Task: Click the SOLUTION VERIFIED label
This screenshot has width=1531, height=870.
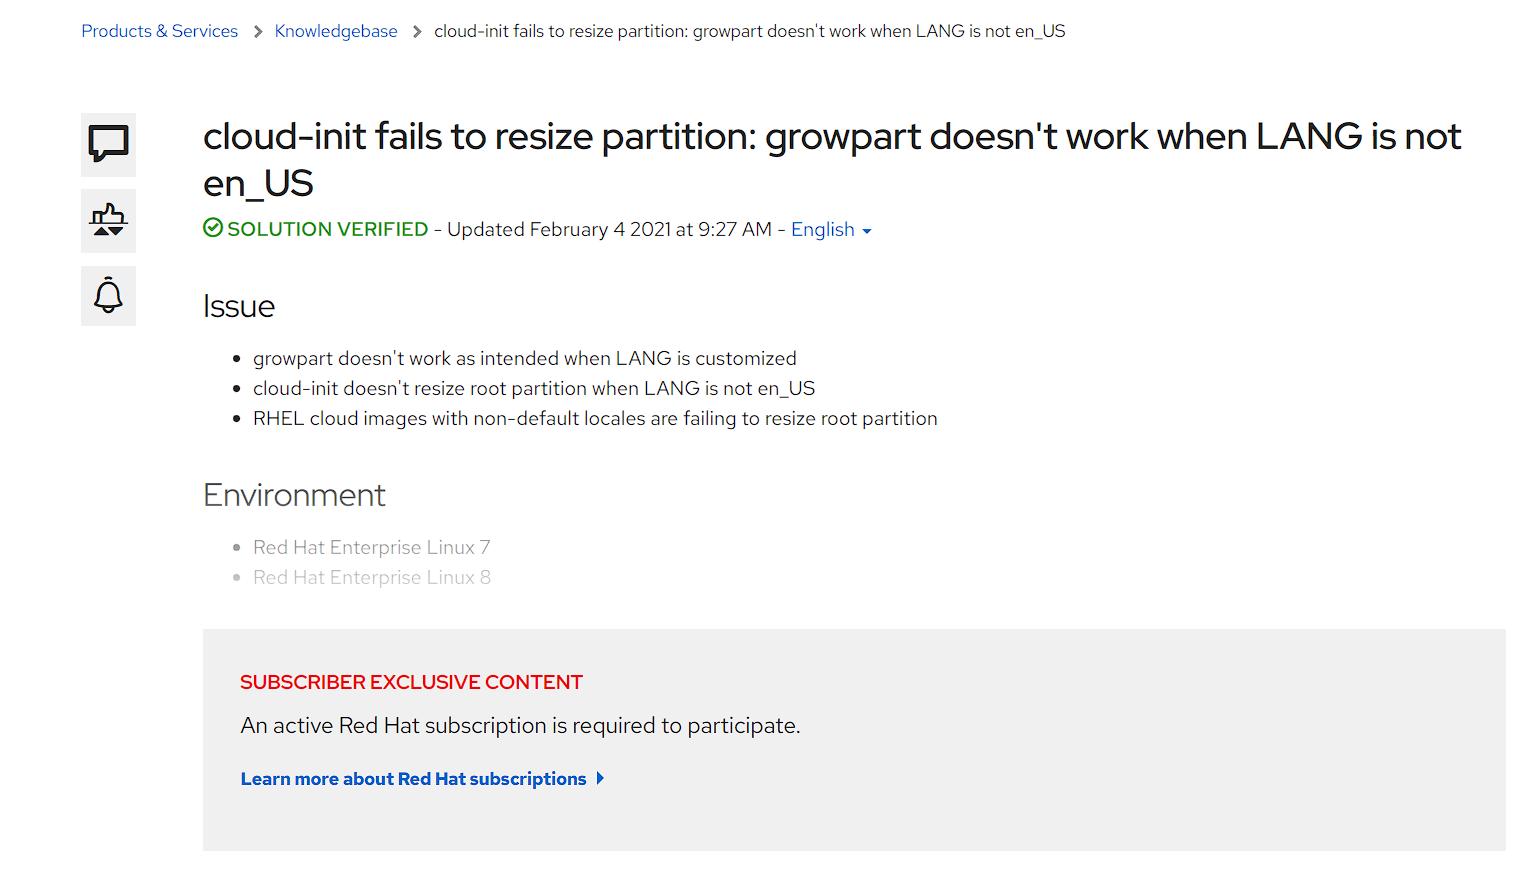Action: (x=327, y=230)
